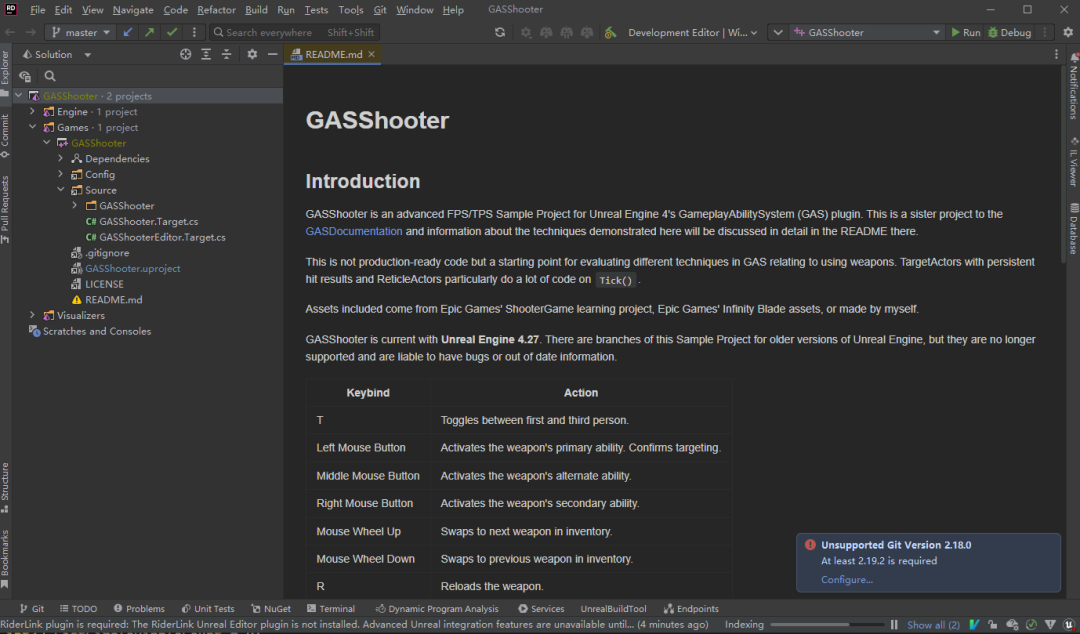
Task: Click the code analysis checkmark status icon
Action: (1031, 625)
